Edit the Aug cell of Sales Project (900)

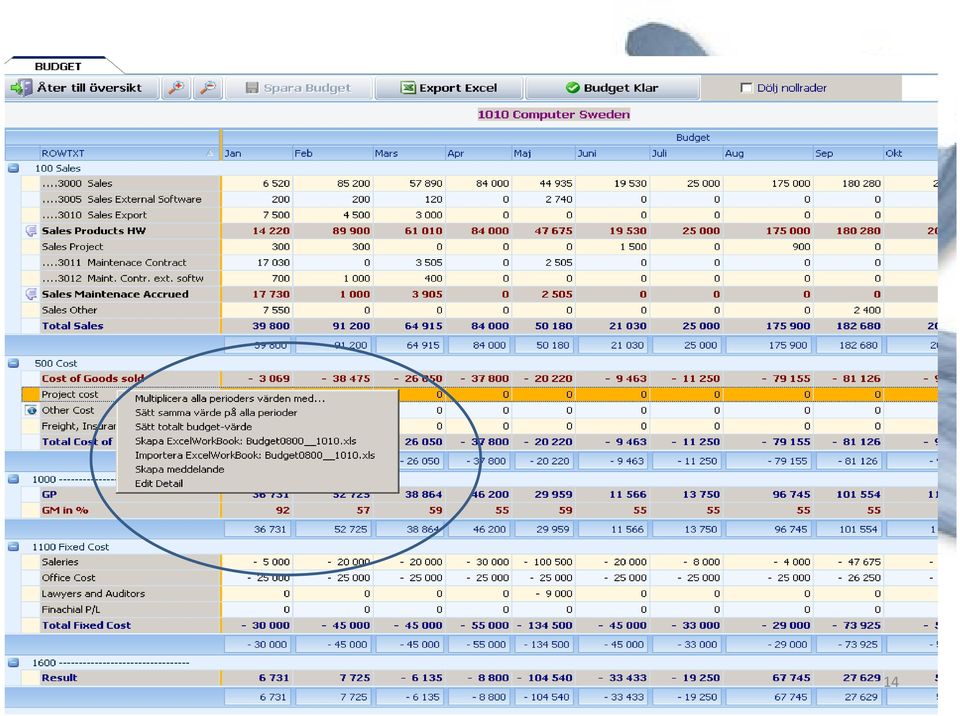tap(767, 246)
